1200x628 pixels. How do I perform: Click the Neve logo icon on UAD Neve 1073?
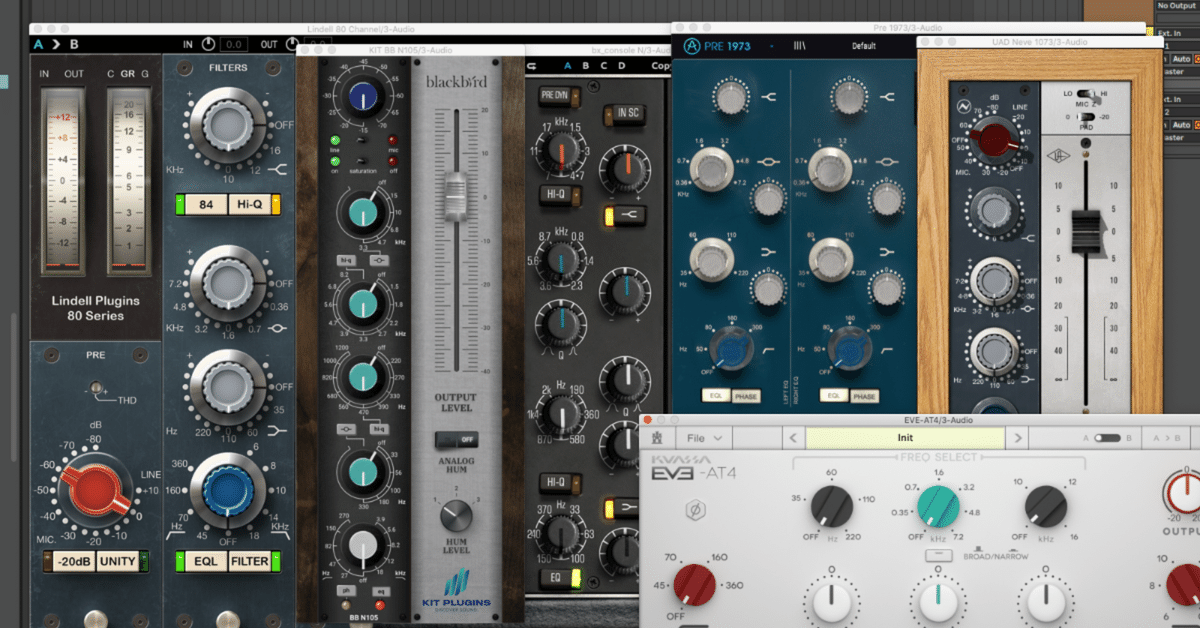tap(962, 108)
